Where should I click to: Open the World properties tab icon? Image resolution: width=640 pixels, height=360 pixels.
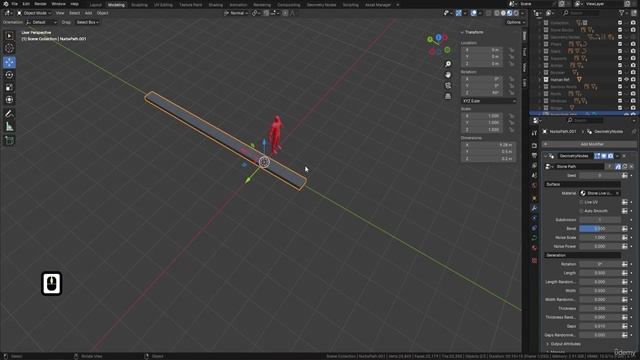[534, 186]
